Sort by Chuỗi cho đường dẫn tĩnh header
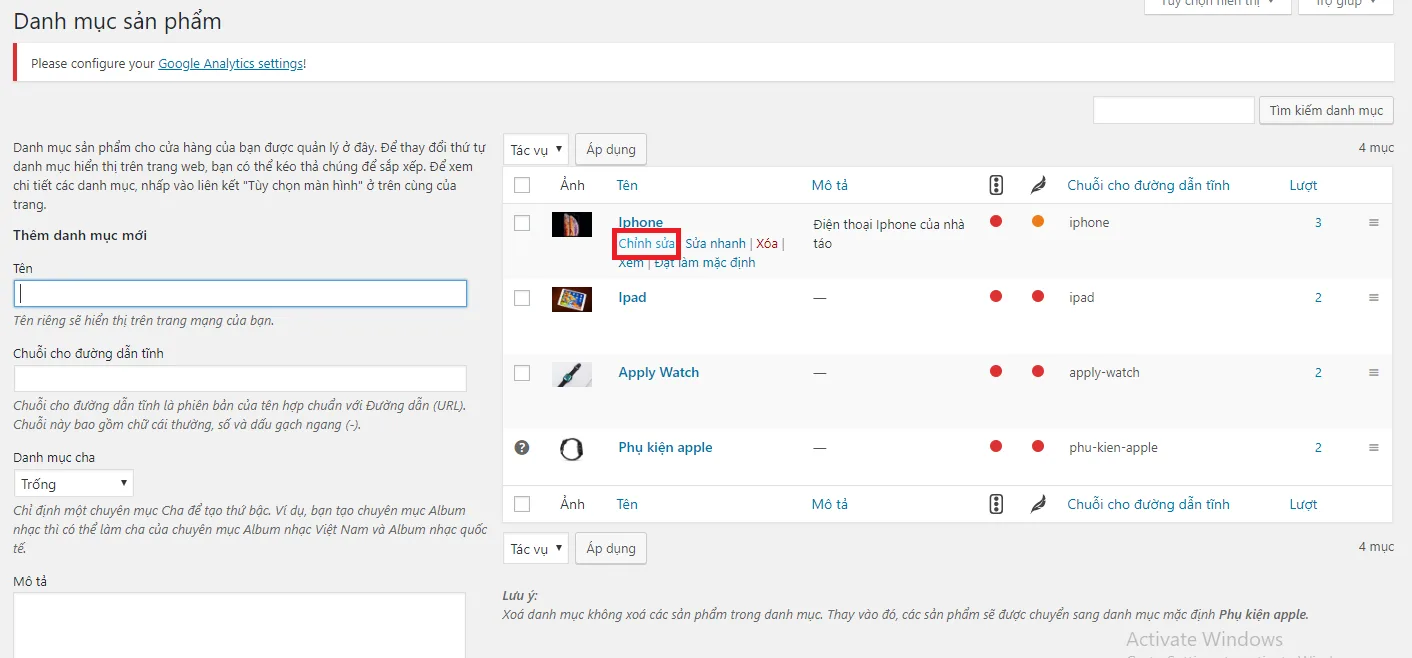This screenshot has width=1412, height=658. [1149, 185]
